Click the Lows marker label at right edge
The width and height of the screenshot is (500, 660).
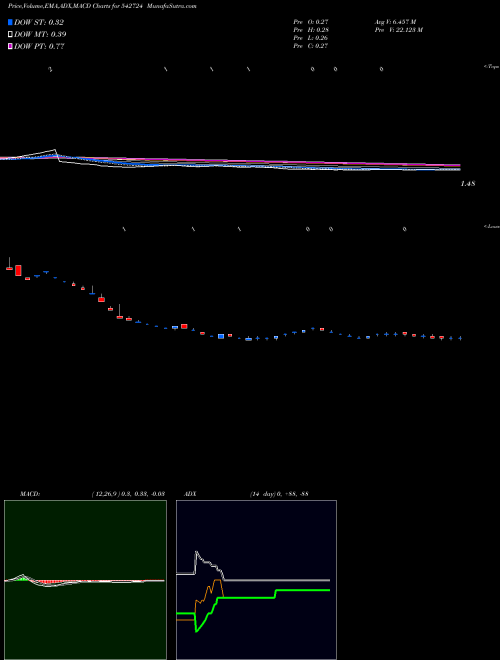tap(492, 226)
